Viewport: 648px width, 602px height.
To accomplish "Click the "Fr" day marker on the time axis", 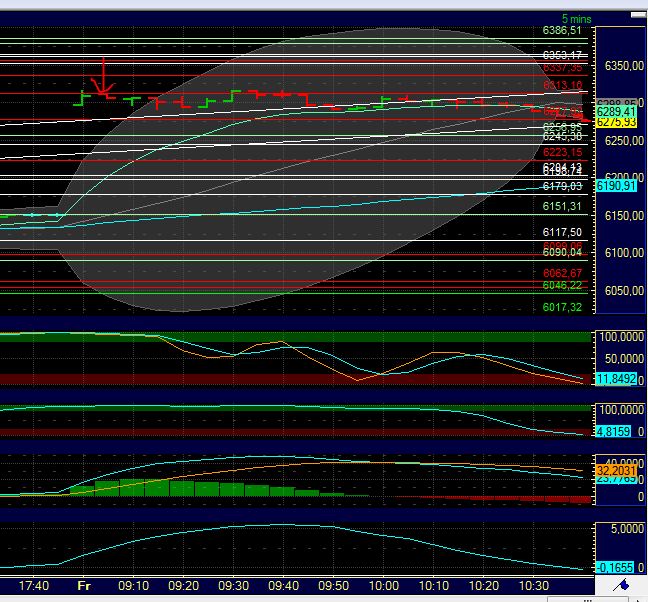I will 84,586.
